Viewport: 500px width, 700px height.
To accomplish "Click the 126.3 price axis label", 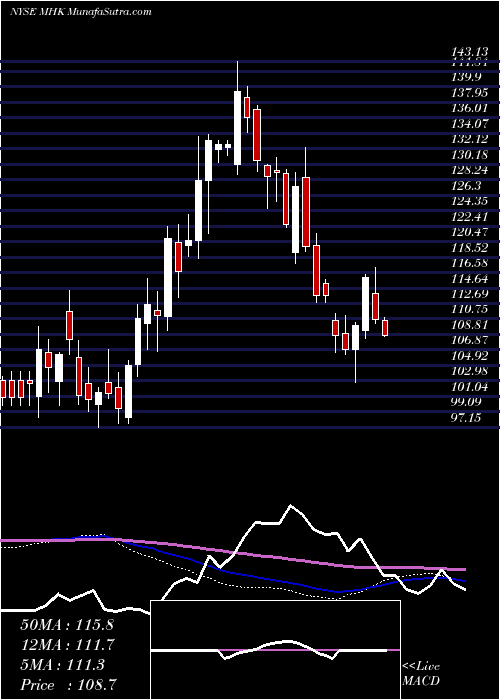I will [466, 186].
